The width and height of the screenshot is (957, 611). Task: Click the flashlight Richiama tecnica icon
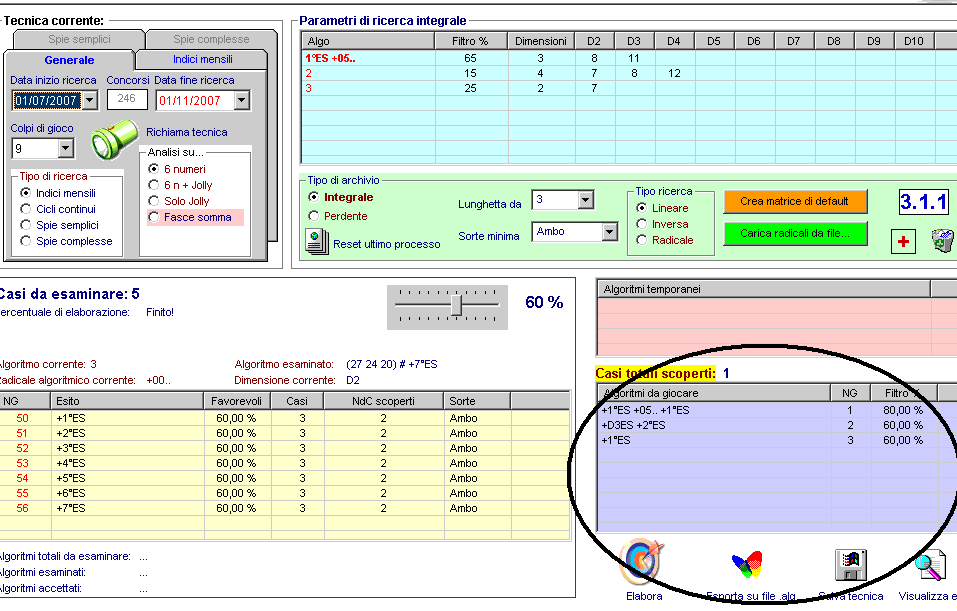click(114, 139)
